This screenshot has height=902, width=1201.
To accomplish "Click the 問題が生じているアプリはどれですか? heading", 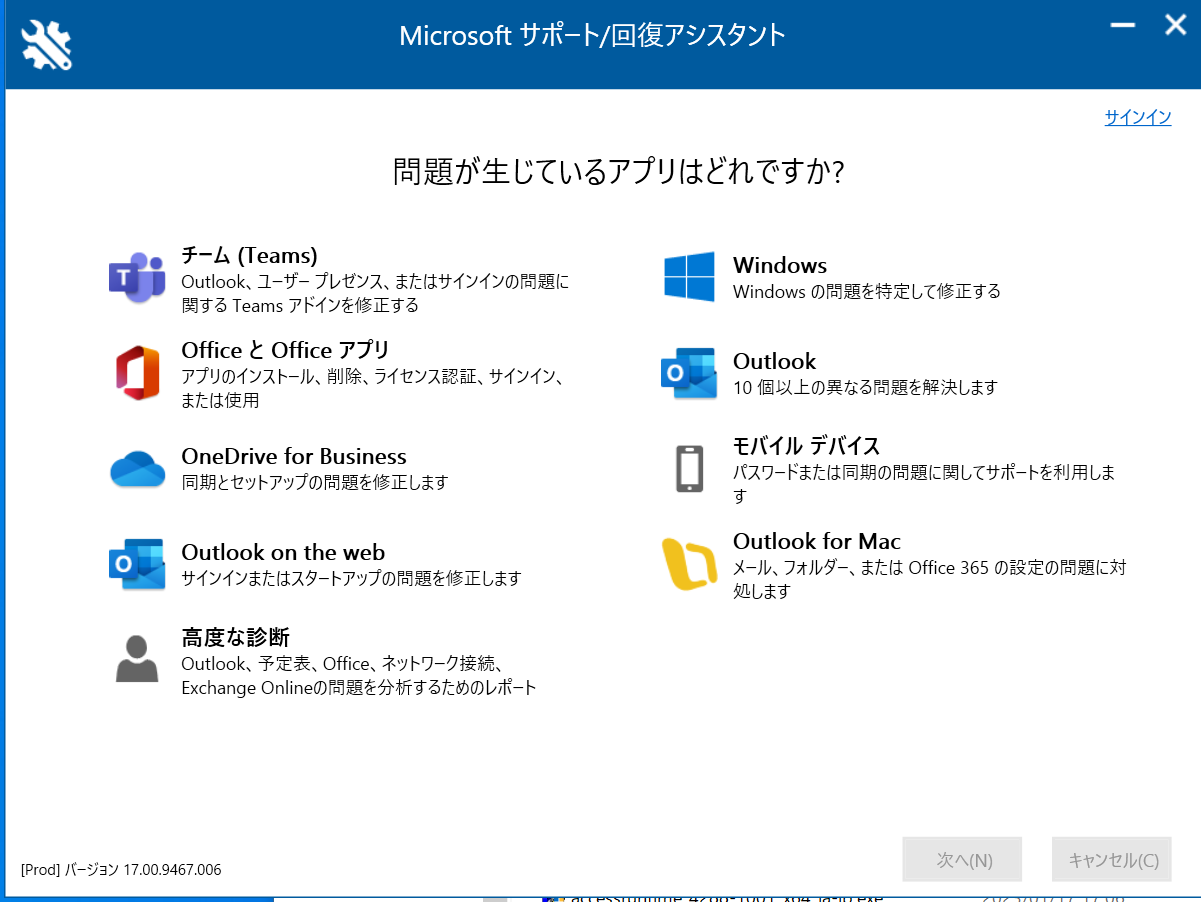I will tap(619, 171).
